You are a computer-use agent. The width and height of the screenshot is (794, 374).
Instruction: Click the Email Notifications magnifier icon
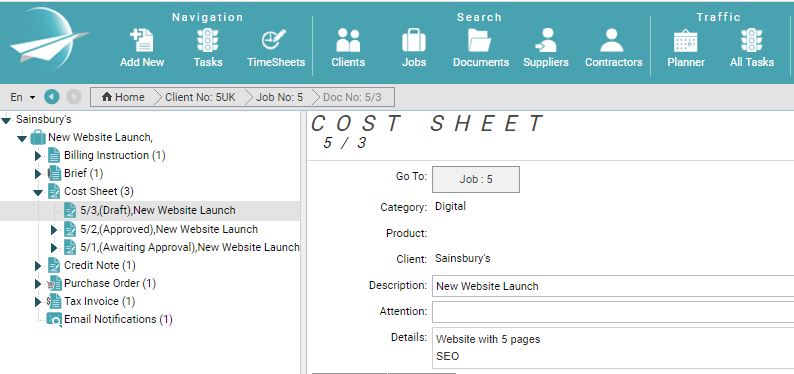54,319
